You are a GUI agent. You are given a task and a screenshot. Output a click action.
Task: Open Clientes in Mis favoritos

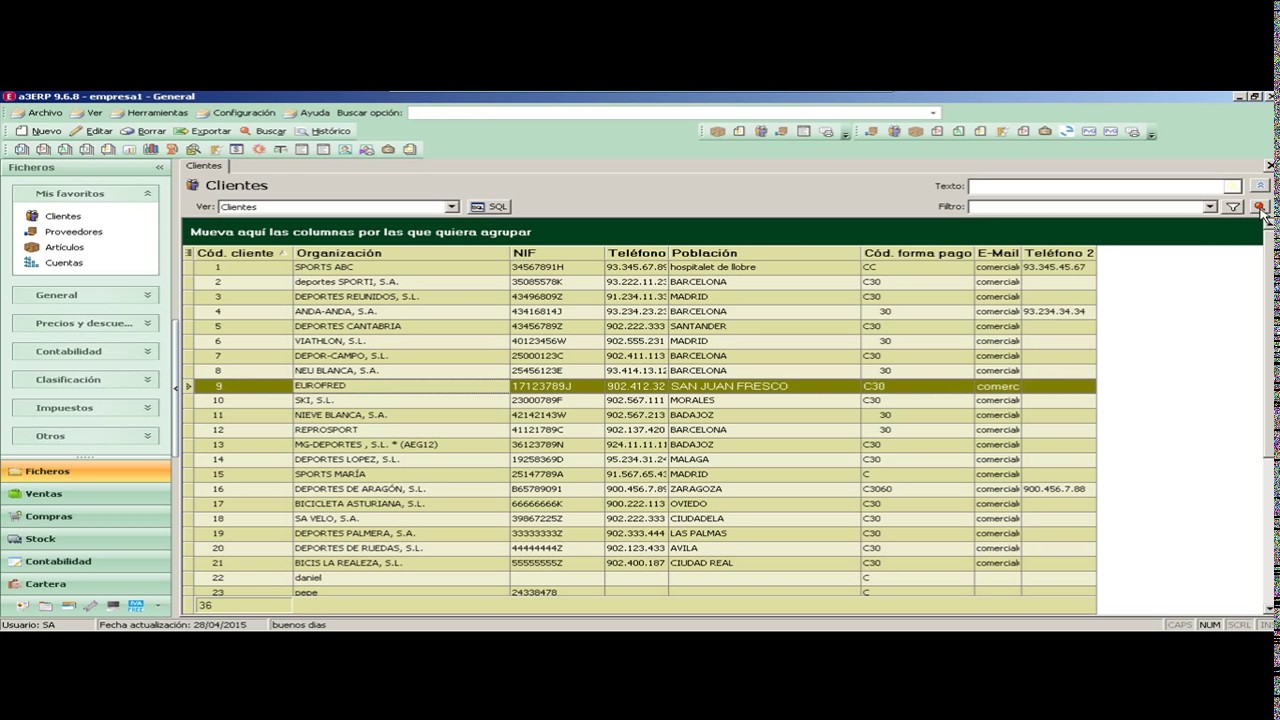pyautogui.click(x=62, y=216)
